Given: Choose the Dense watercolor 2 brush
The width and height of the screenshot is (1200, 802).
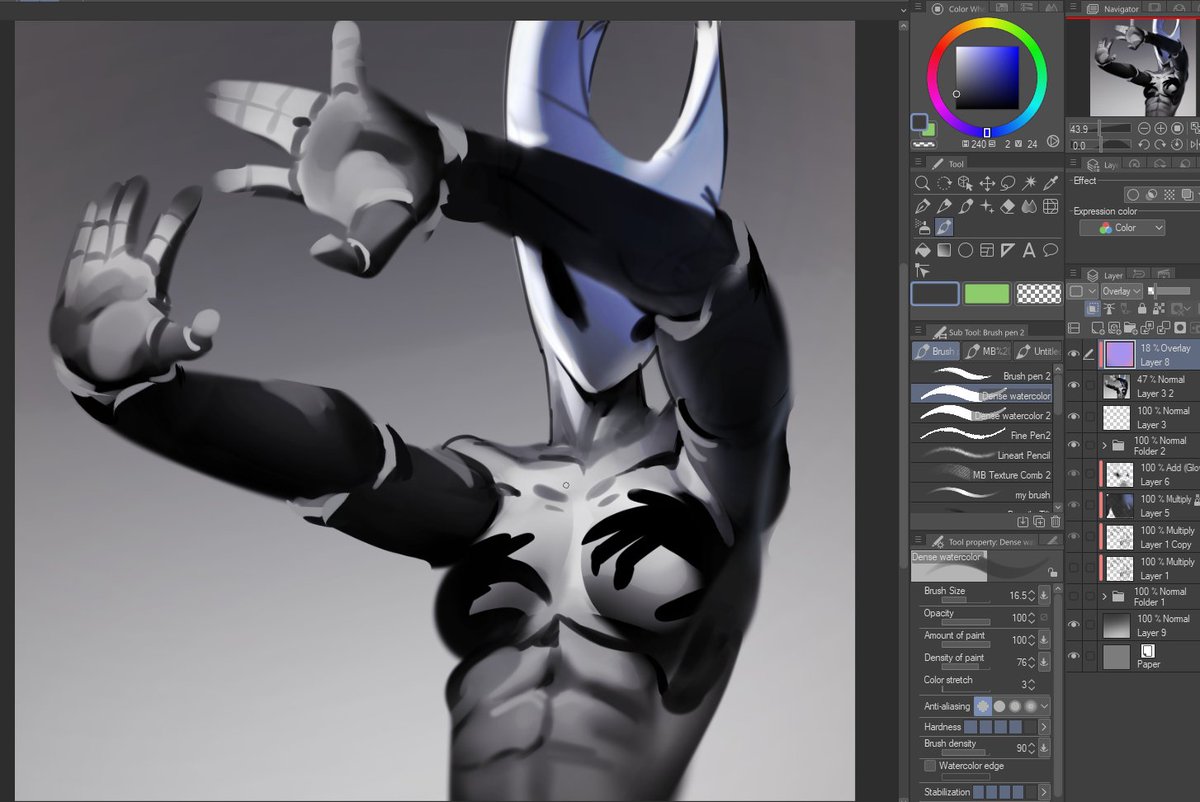Looking at the screenshot, I should (x=981, y=415).
